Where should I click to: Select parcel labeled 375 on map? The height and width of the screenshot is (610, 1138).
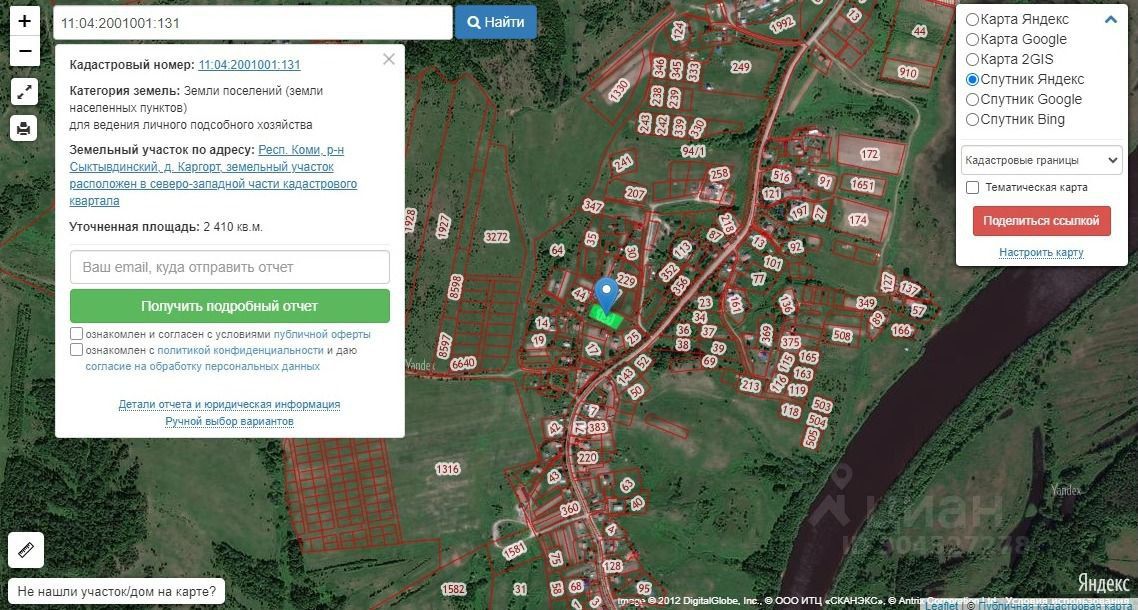[790, 342]
